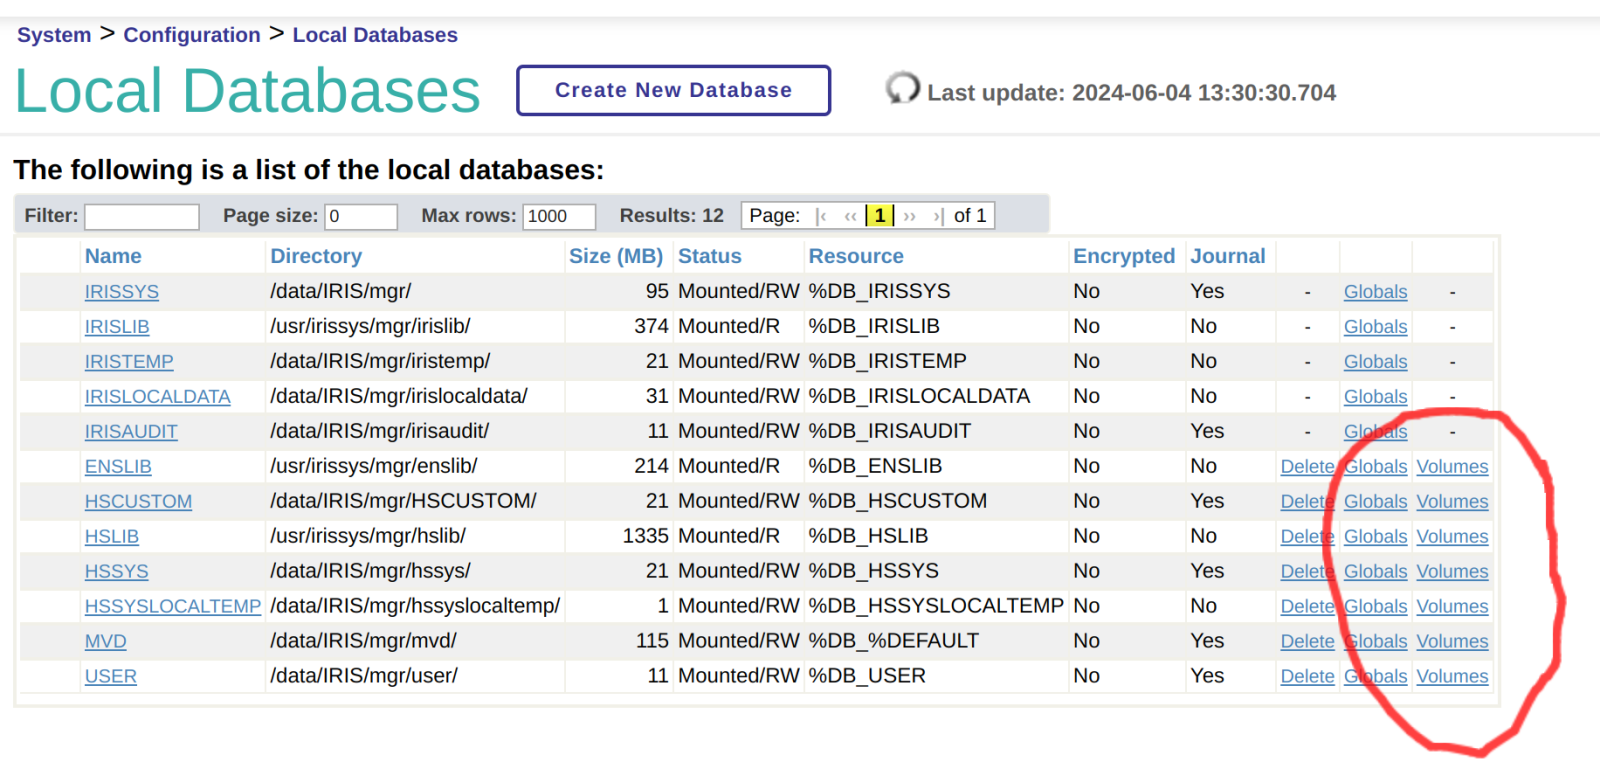Screen dimensions: 1600x762
Task: Delete the ENSLIB database
Action: (x=1306, y=467)
